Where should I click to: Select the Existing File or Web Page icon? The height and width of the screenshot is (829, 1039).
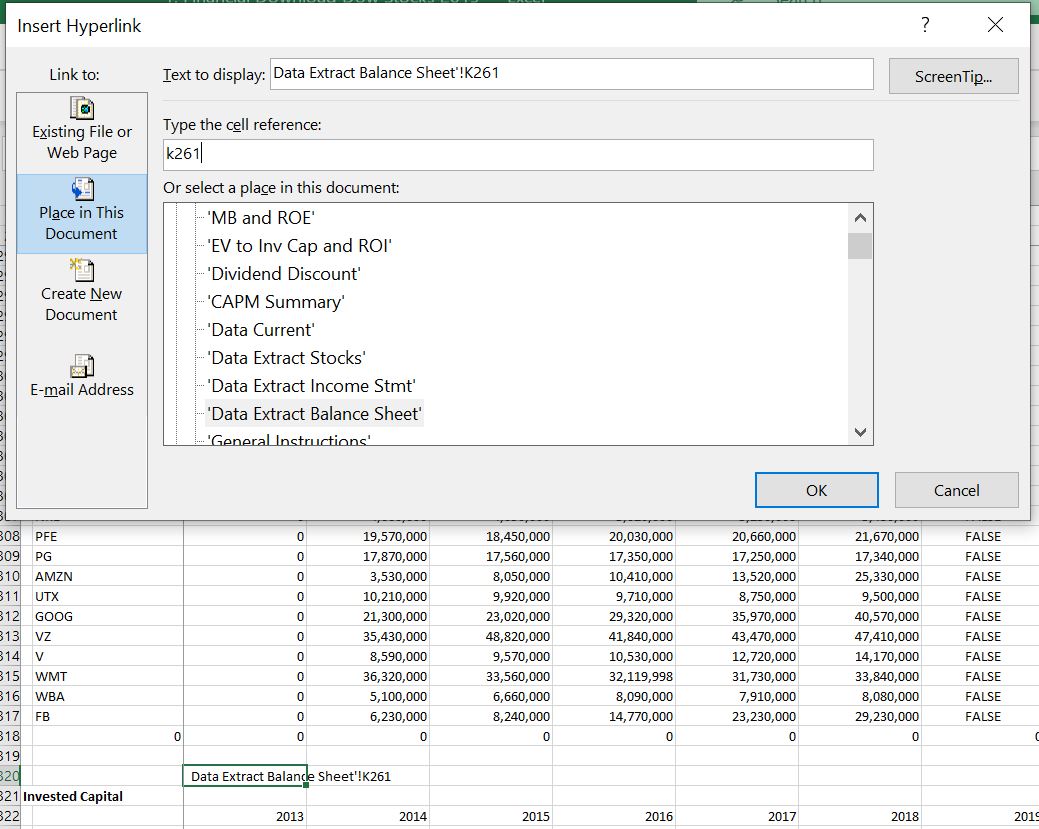pyautogui.click(x=81, y=108)
